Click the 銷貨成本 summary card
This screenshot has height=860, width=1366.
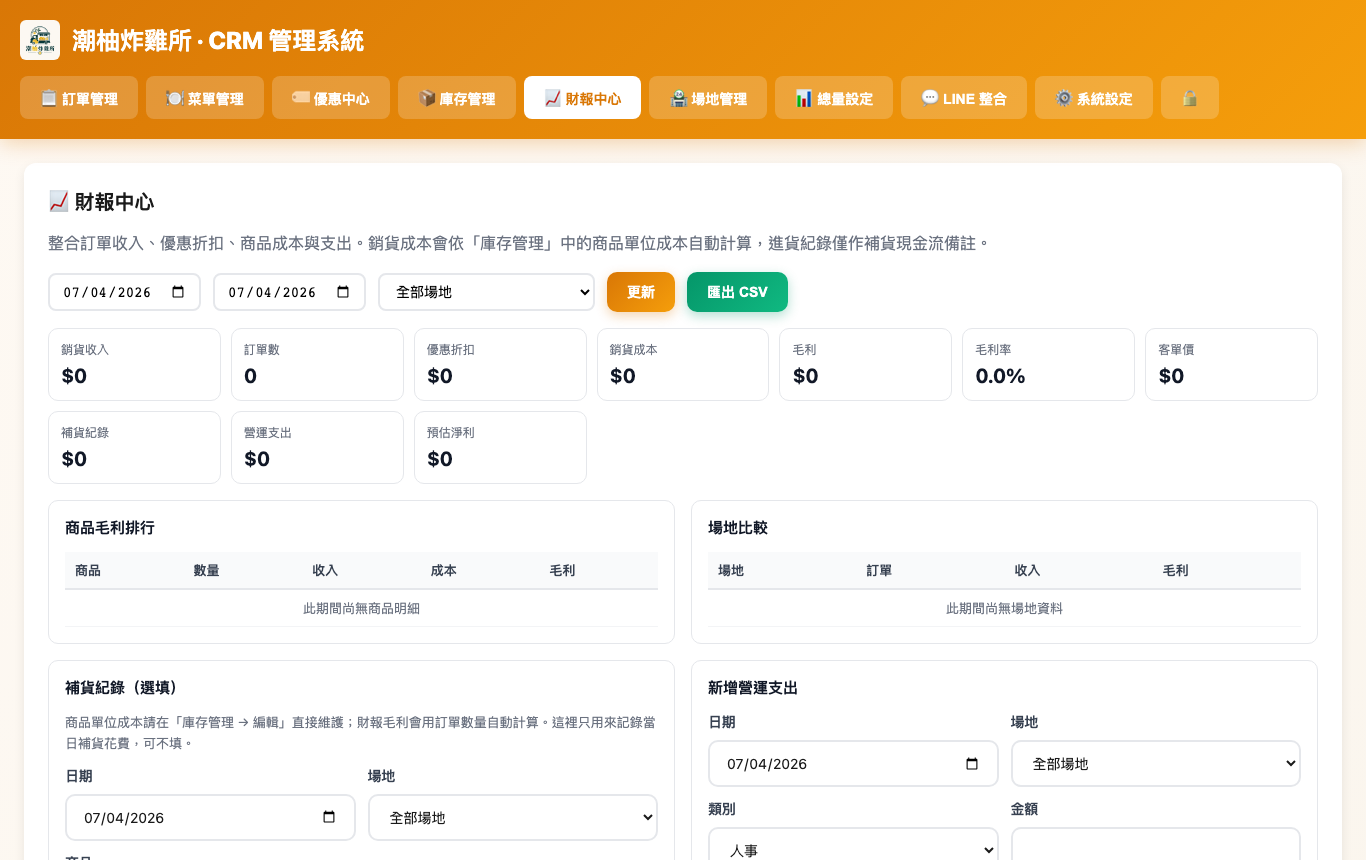[683, 364]
